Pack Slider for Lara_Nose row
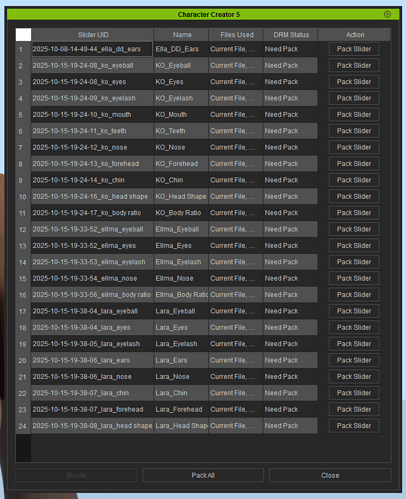This screenshot has height=499, width=406. point(354,376)
